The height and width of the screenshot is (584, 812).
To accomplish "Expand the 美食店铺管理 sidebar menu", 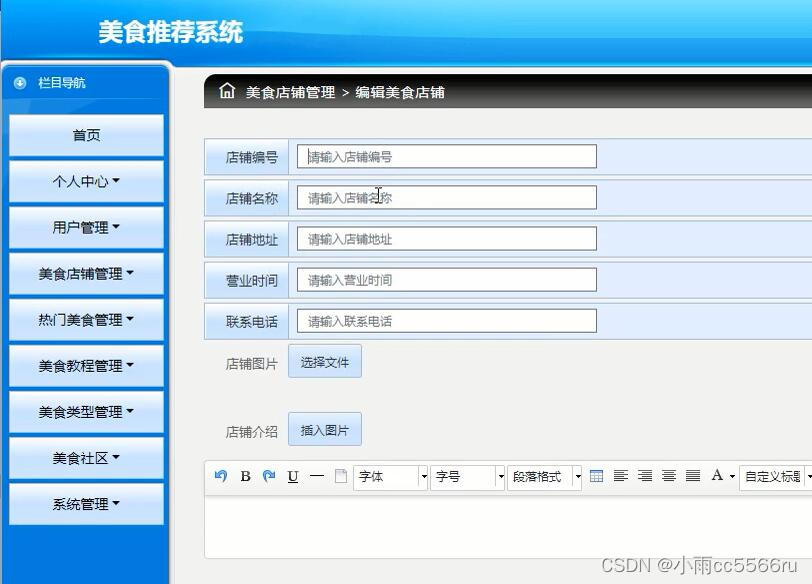I will (x=86, y=273).
